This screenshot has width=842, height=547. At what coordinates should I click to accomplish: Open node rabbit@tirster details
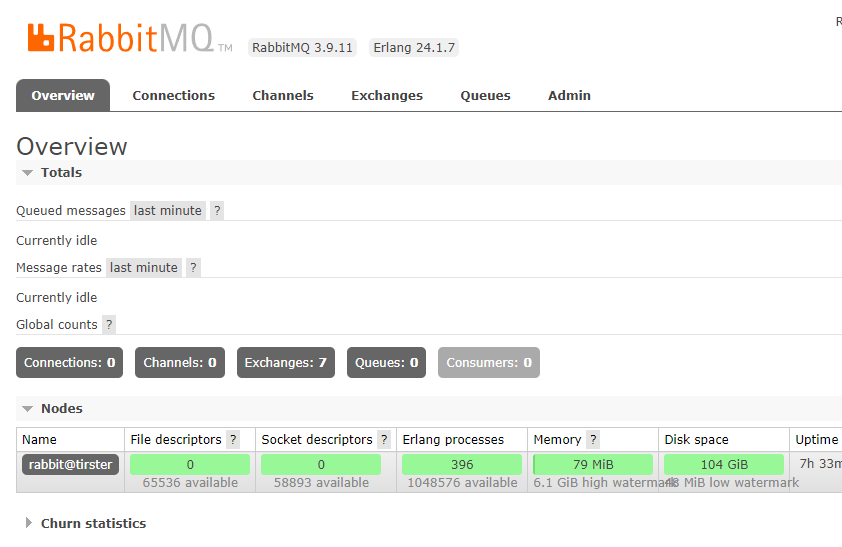point(70,464)
